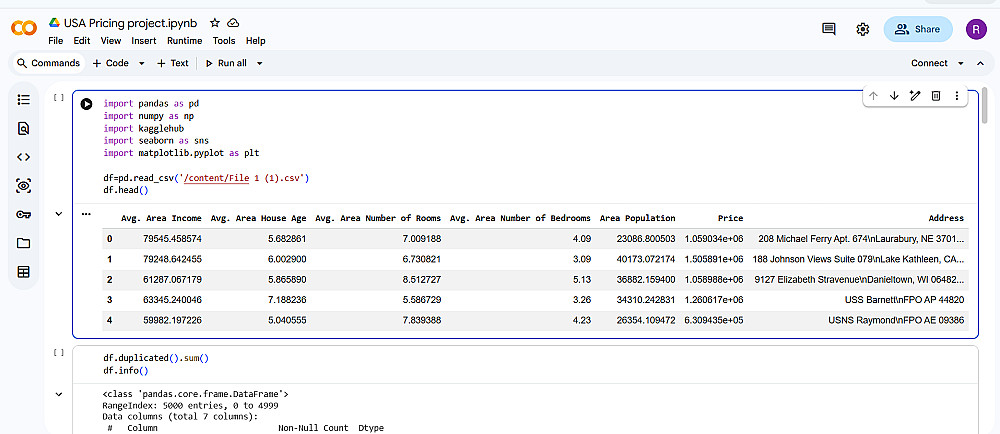The image size is (1000, 434).
Task: Open AI code edit wand icon
Action: click(915, 96)
